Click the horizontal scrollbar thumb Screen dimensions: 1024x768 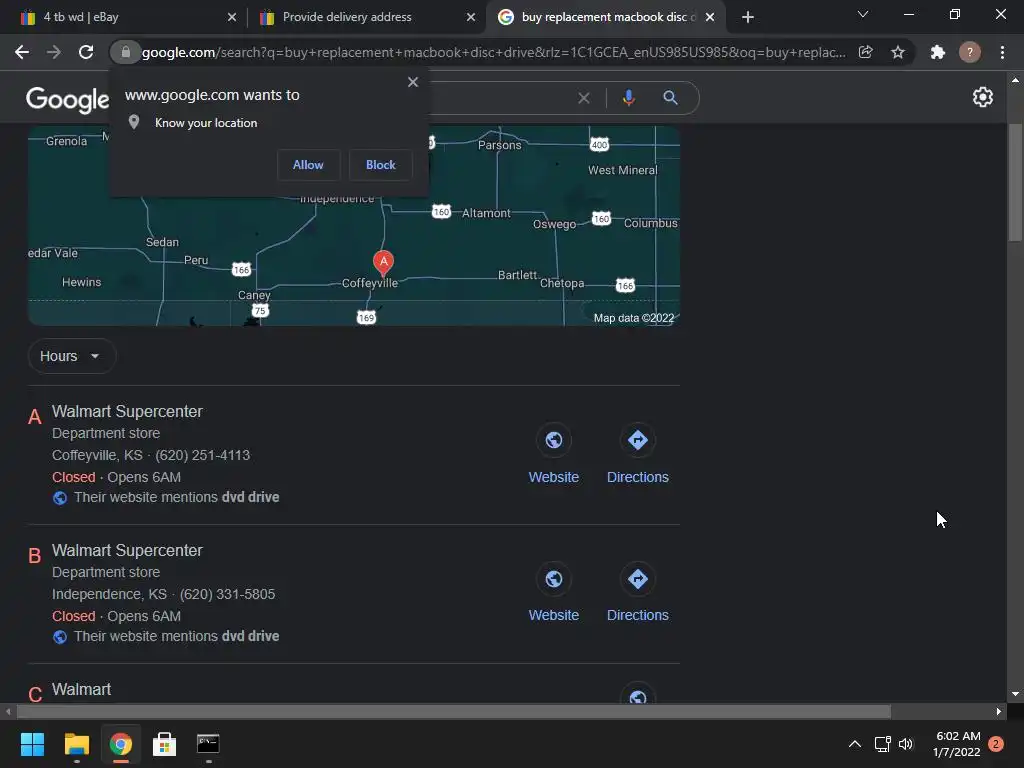453,711
